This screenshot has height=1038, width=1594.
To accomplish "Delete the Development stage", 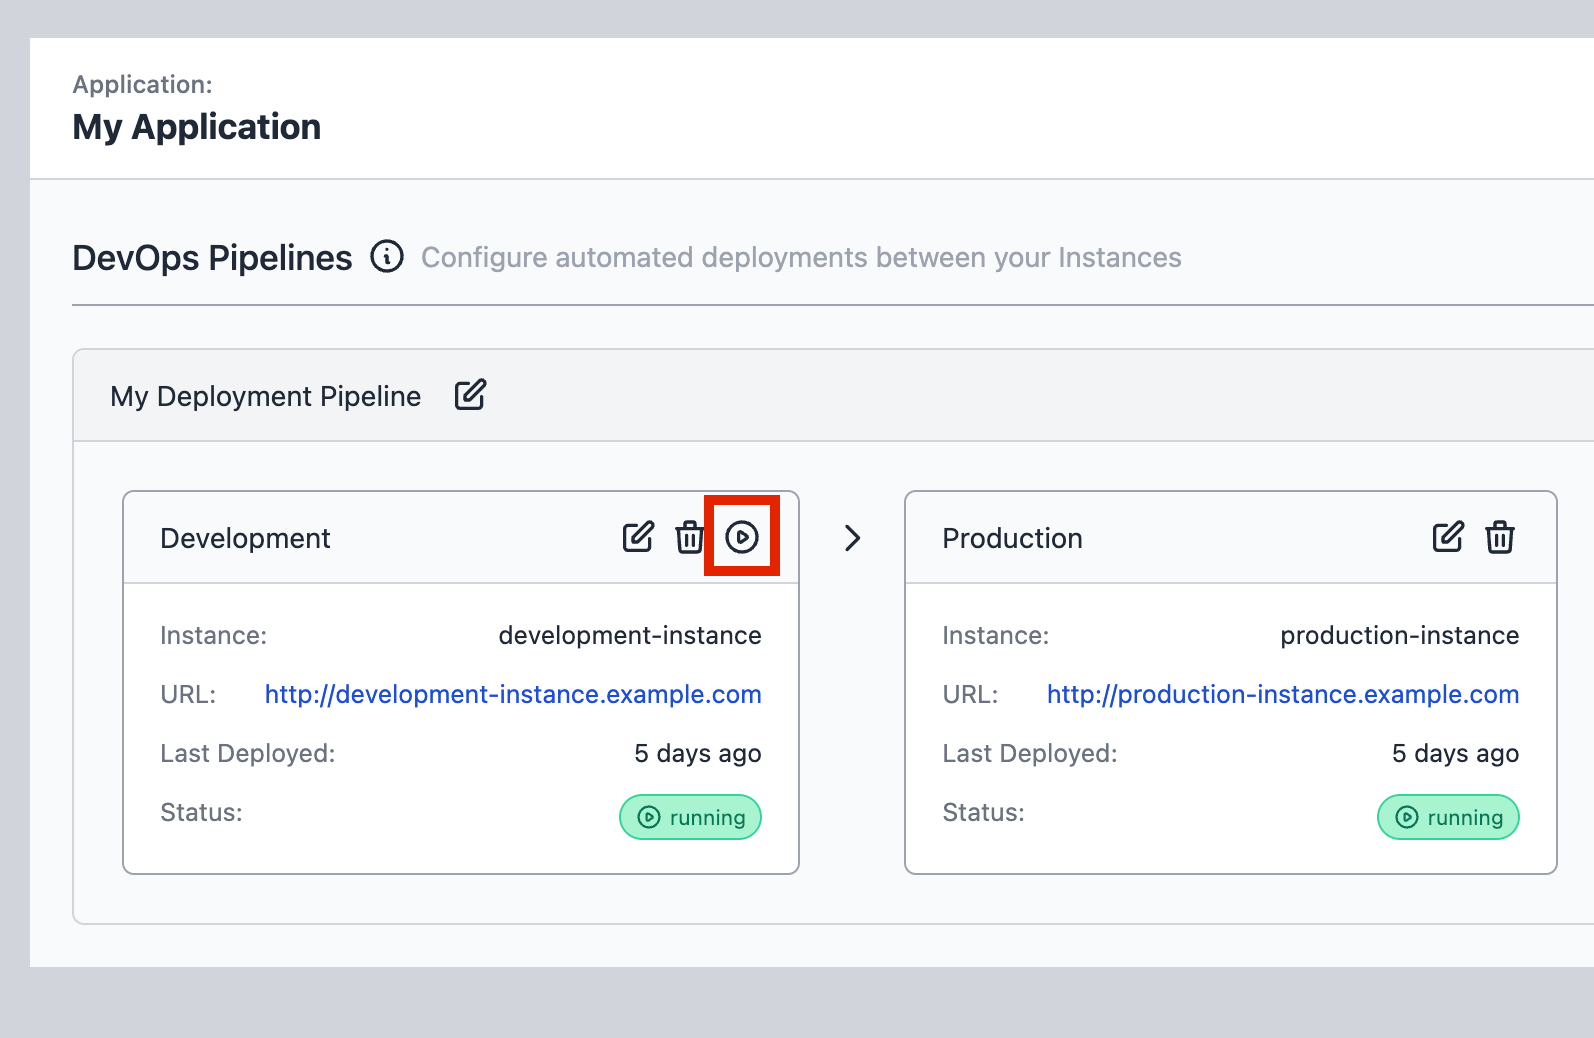I will 689,538.
